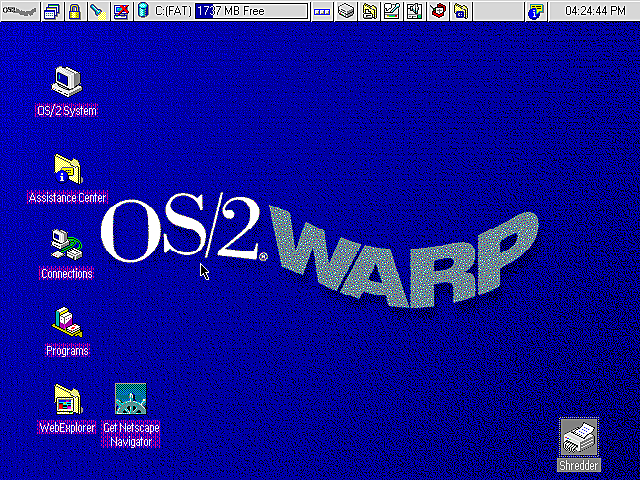Open the OS/2 Warp menu button
The height and width of the screenshot is (480, 640).
(x=20, y=11)
